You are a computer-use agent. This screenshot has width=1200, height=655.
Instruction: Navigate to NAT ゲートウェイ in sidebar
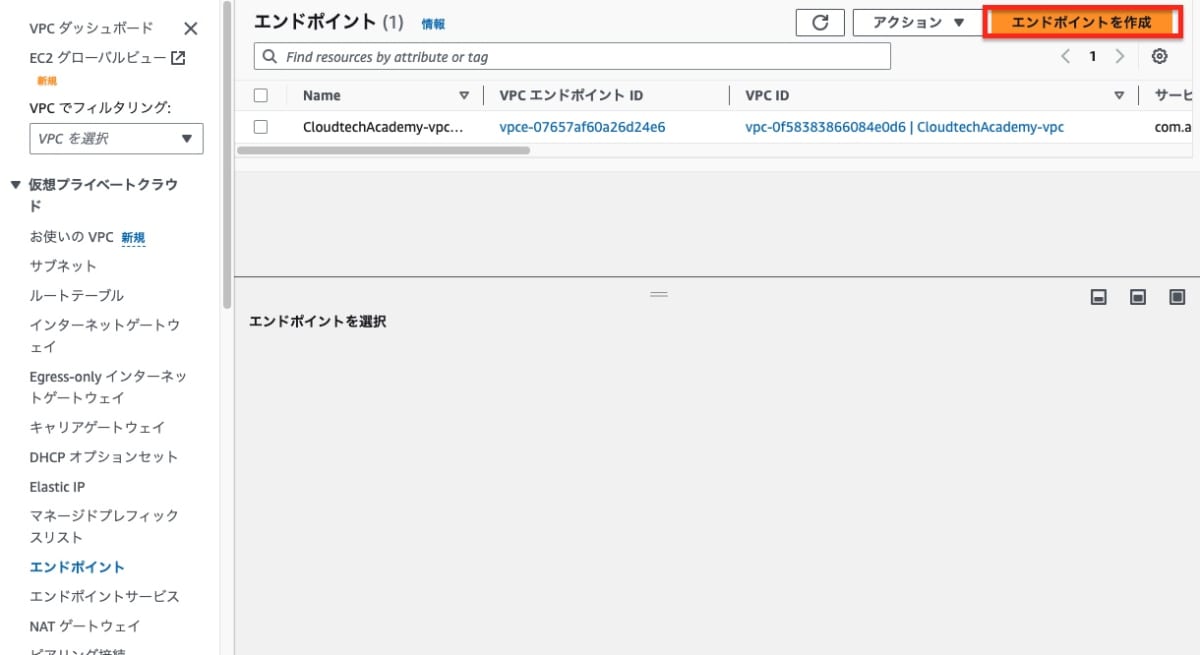click(x=85, y=626)
